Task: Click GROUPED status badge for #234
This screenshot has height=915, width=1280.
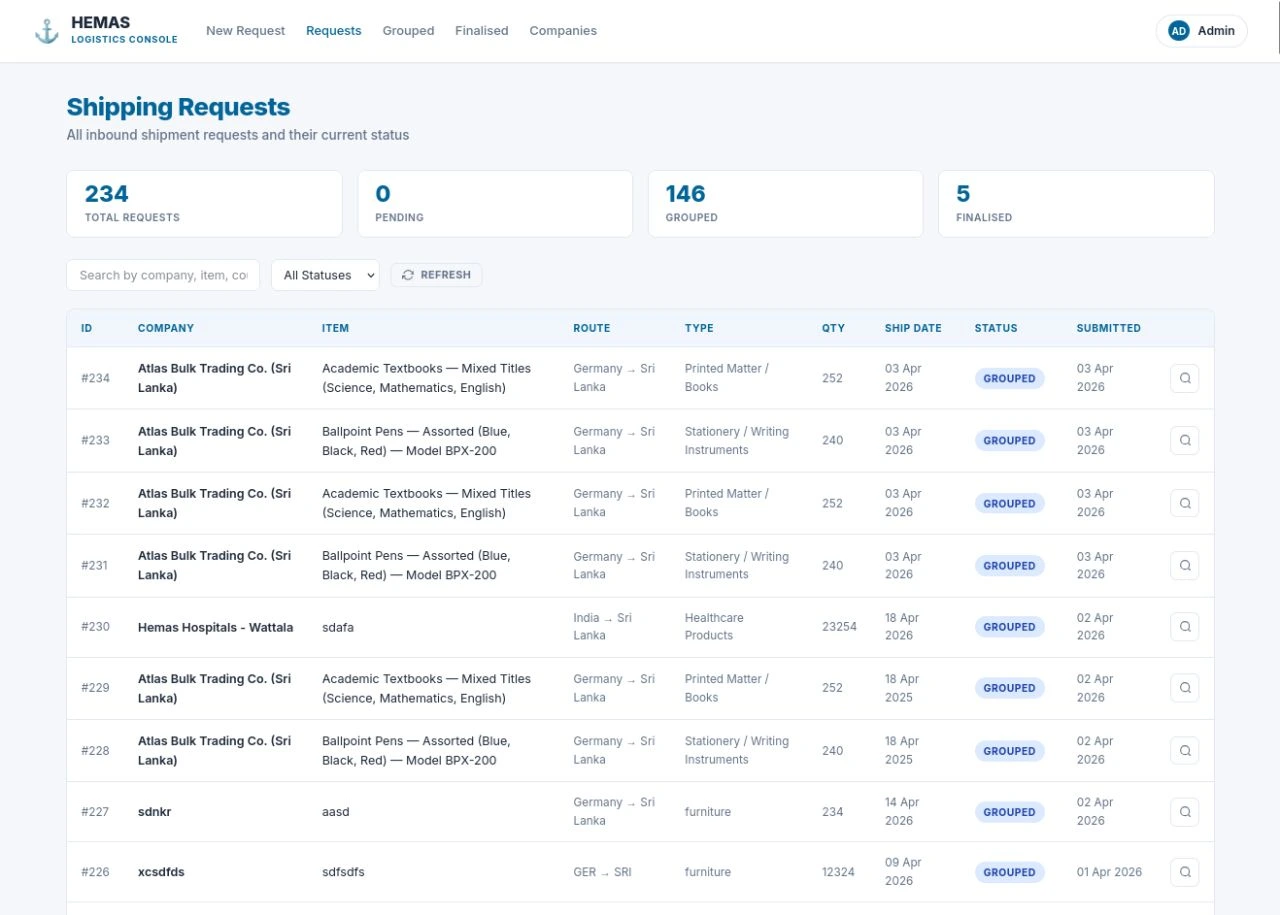Action: [x=1009, y=378]
